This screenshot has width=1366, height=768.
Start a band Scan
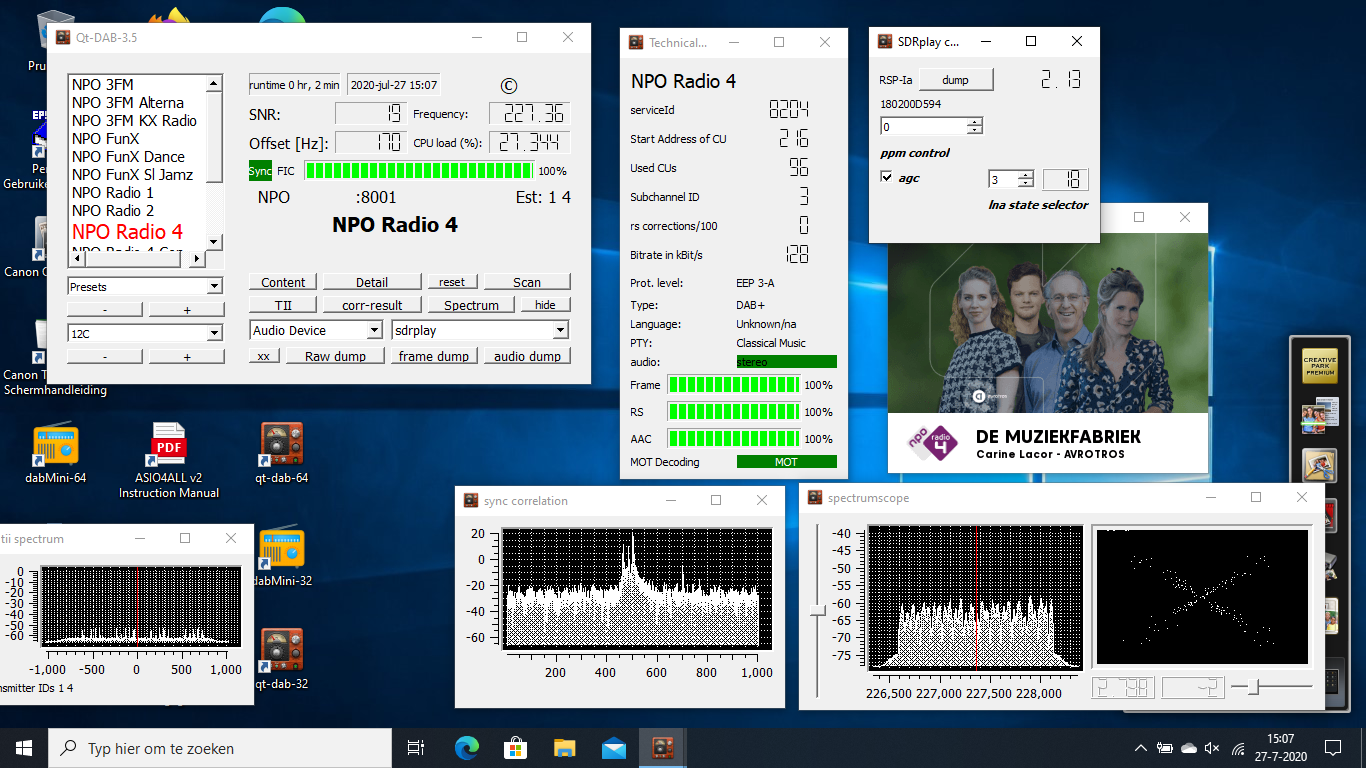tap(527, 282)
